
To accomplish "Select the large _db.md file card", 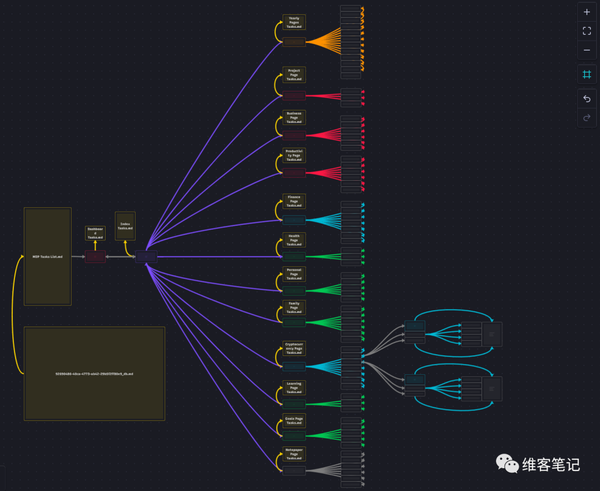I will (95, 374).
